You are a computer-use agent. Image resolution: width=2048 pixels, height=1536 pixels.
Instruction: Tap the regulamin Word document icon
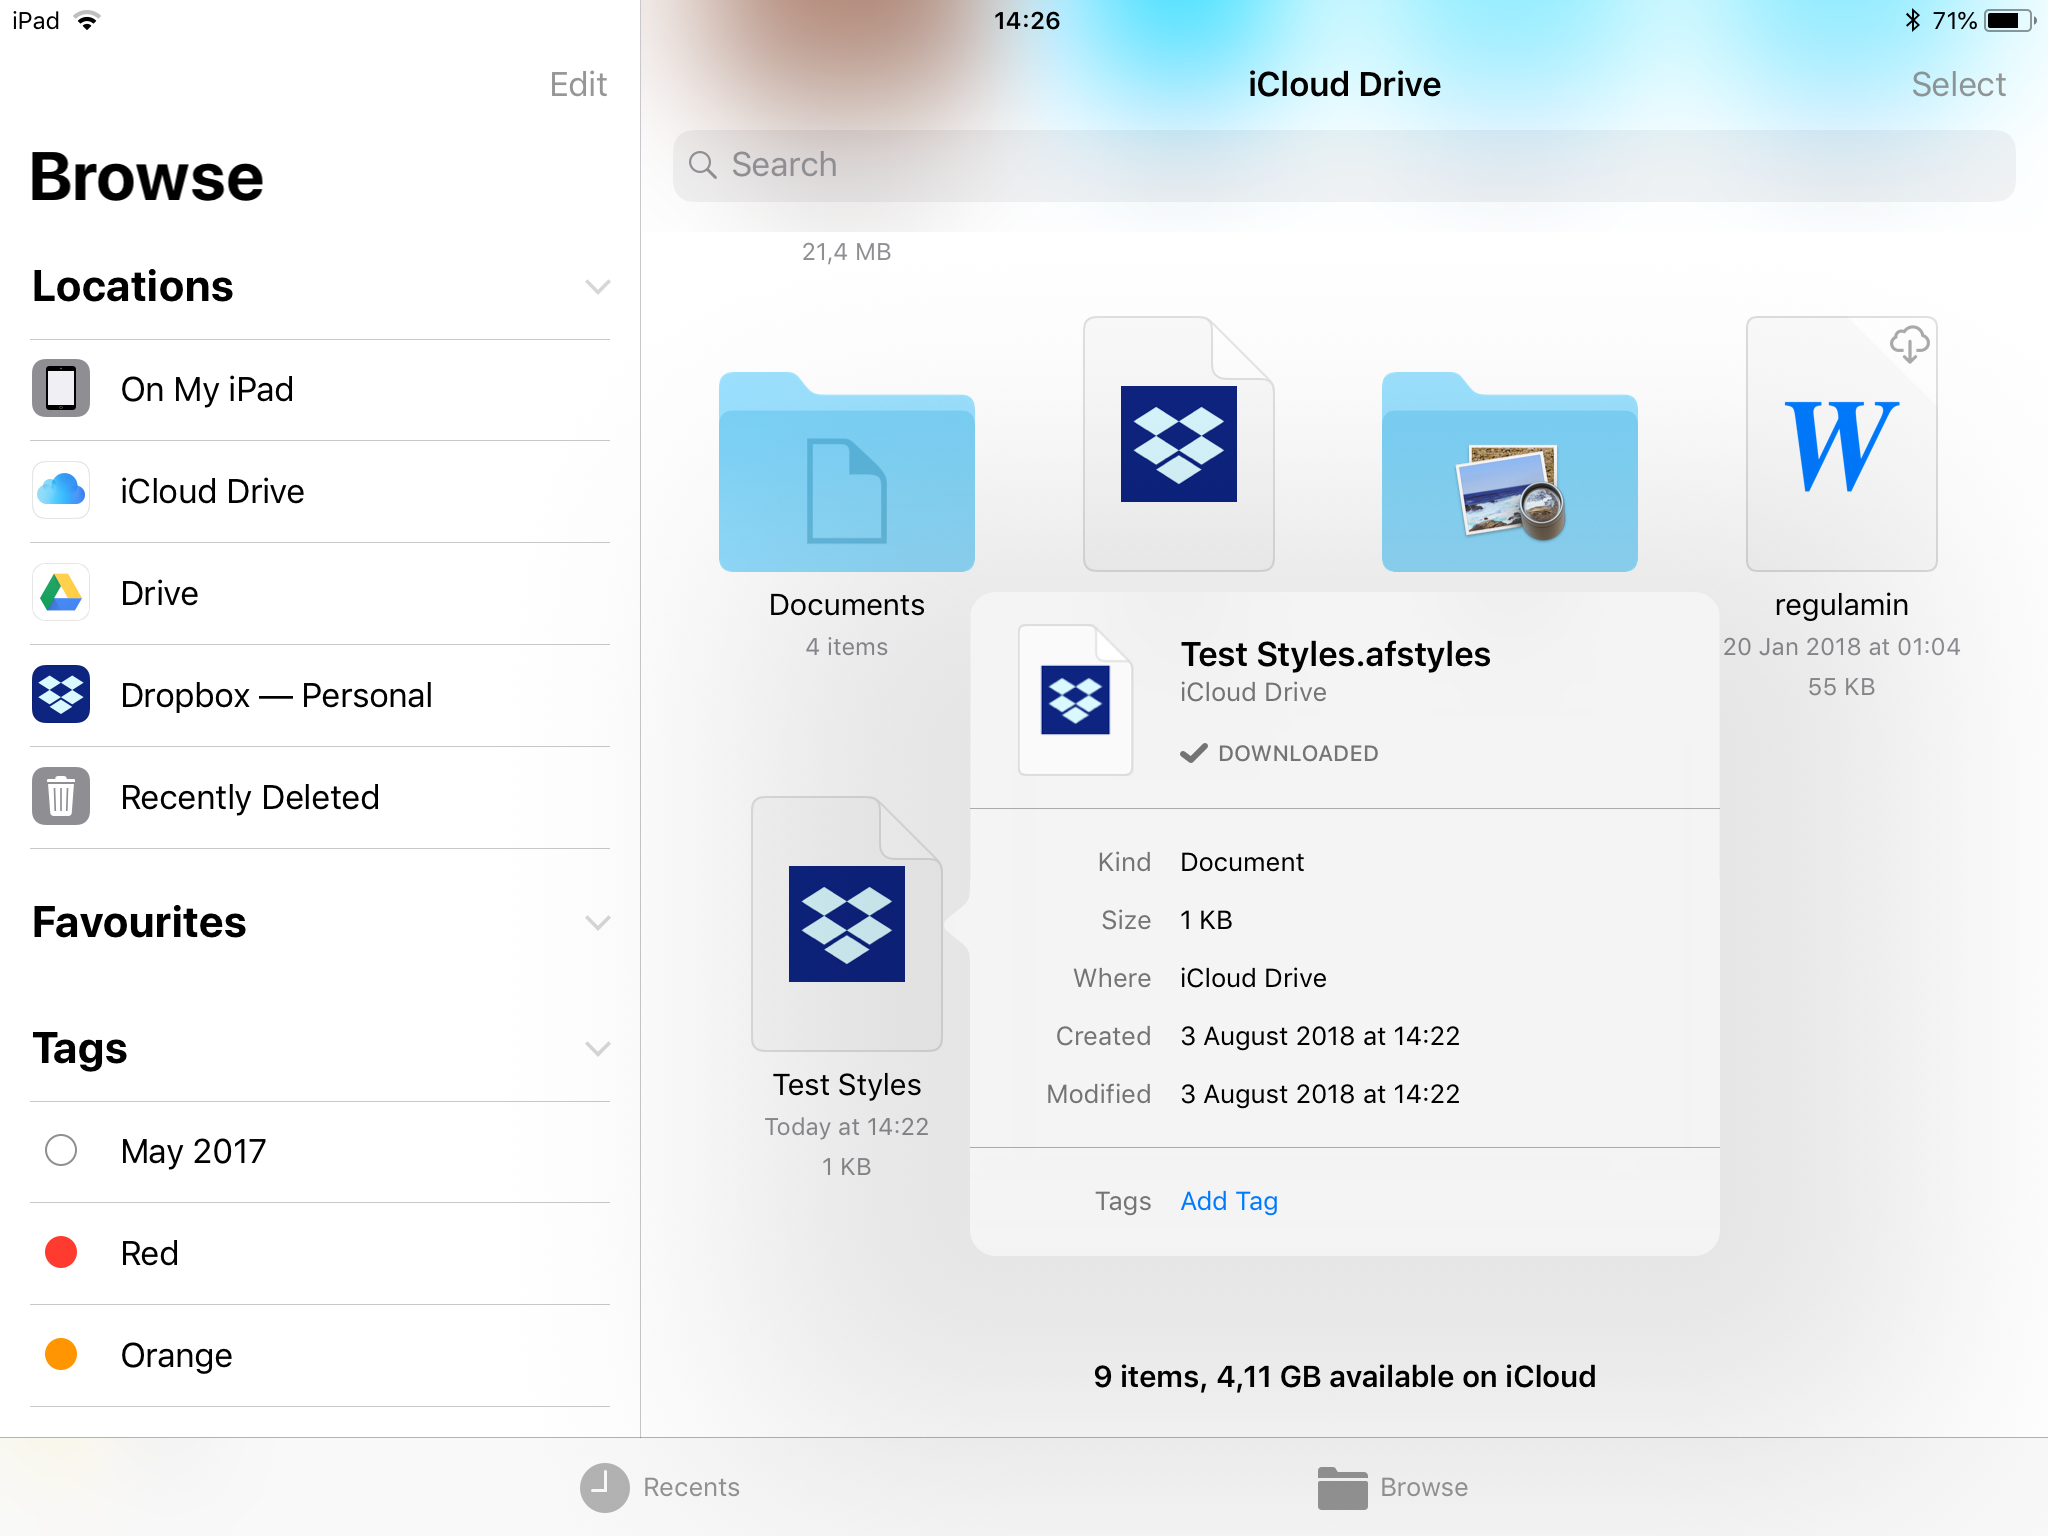click(x=1841, y=444)
